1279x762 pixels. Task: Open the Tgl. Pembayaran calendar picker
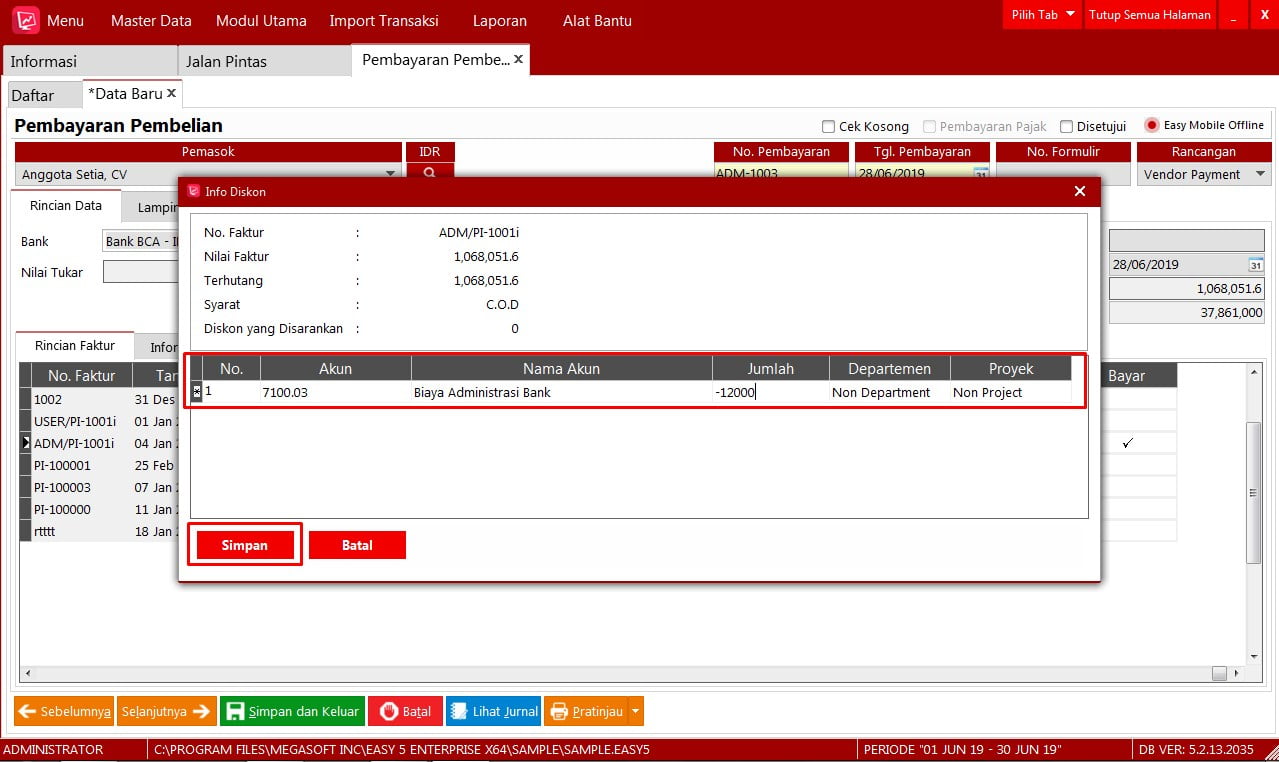click(x=981, y=174)
